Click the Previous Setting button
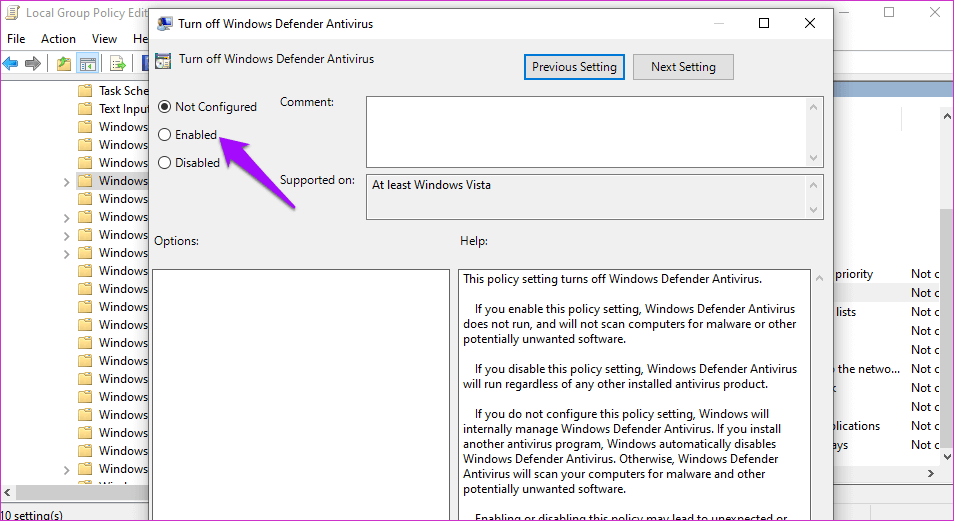The height and width of the screenshot is (521, 954). (574, 67)
